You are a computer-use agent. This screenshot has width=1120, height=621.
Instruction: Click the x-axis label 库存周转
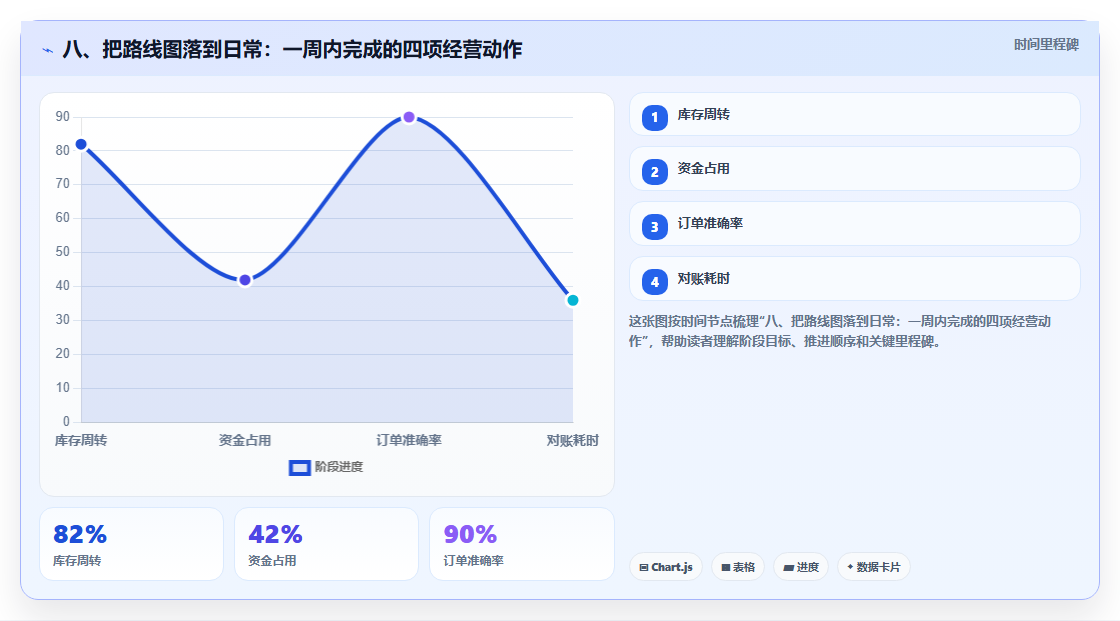click(x=81, y=440)
